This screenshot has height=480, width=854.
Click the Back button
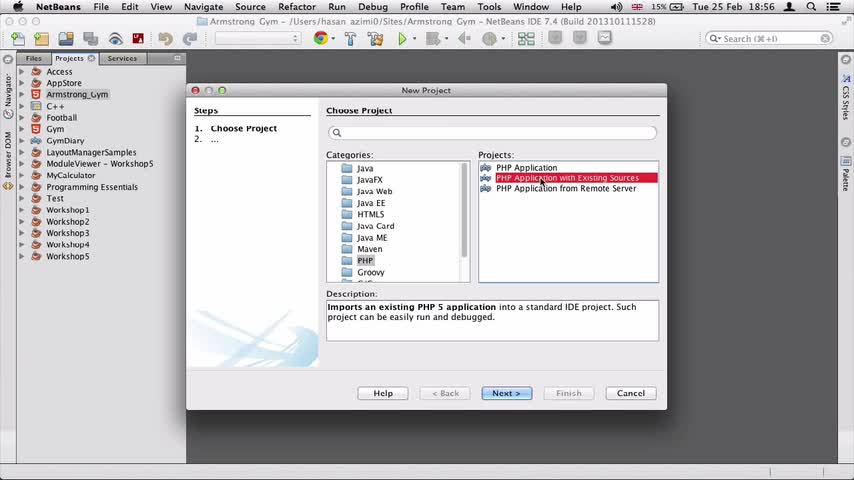click(x=445, y=393)
